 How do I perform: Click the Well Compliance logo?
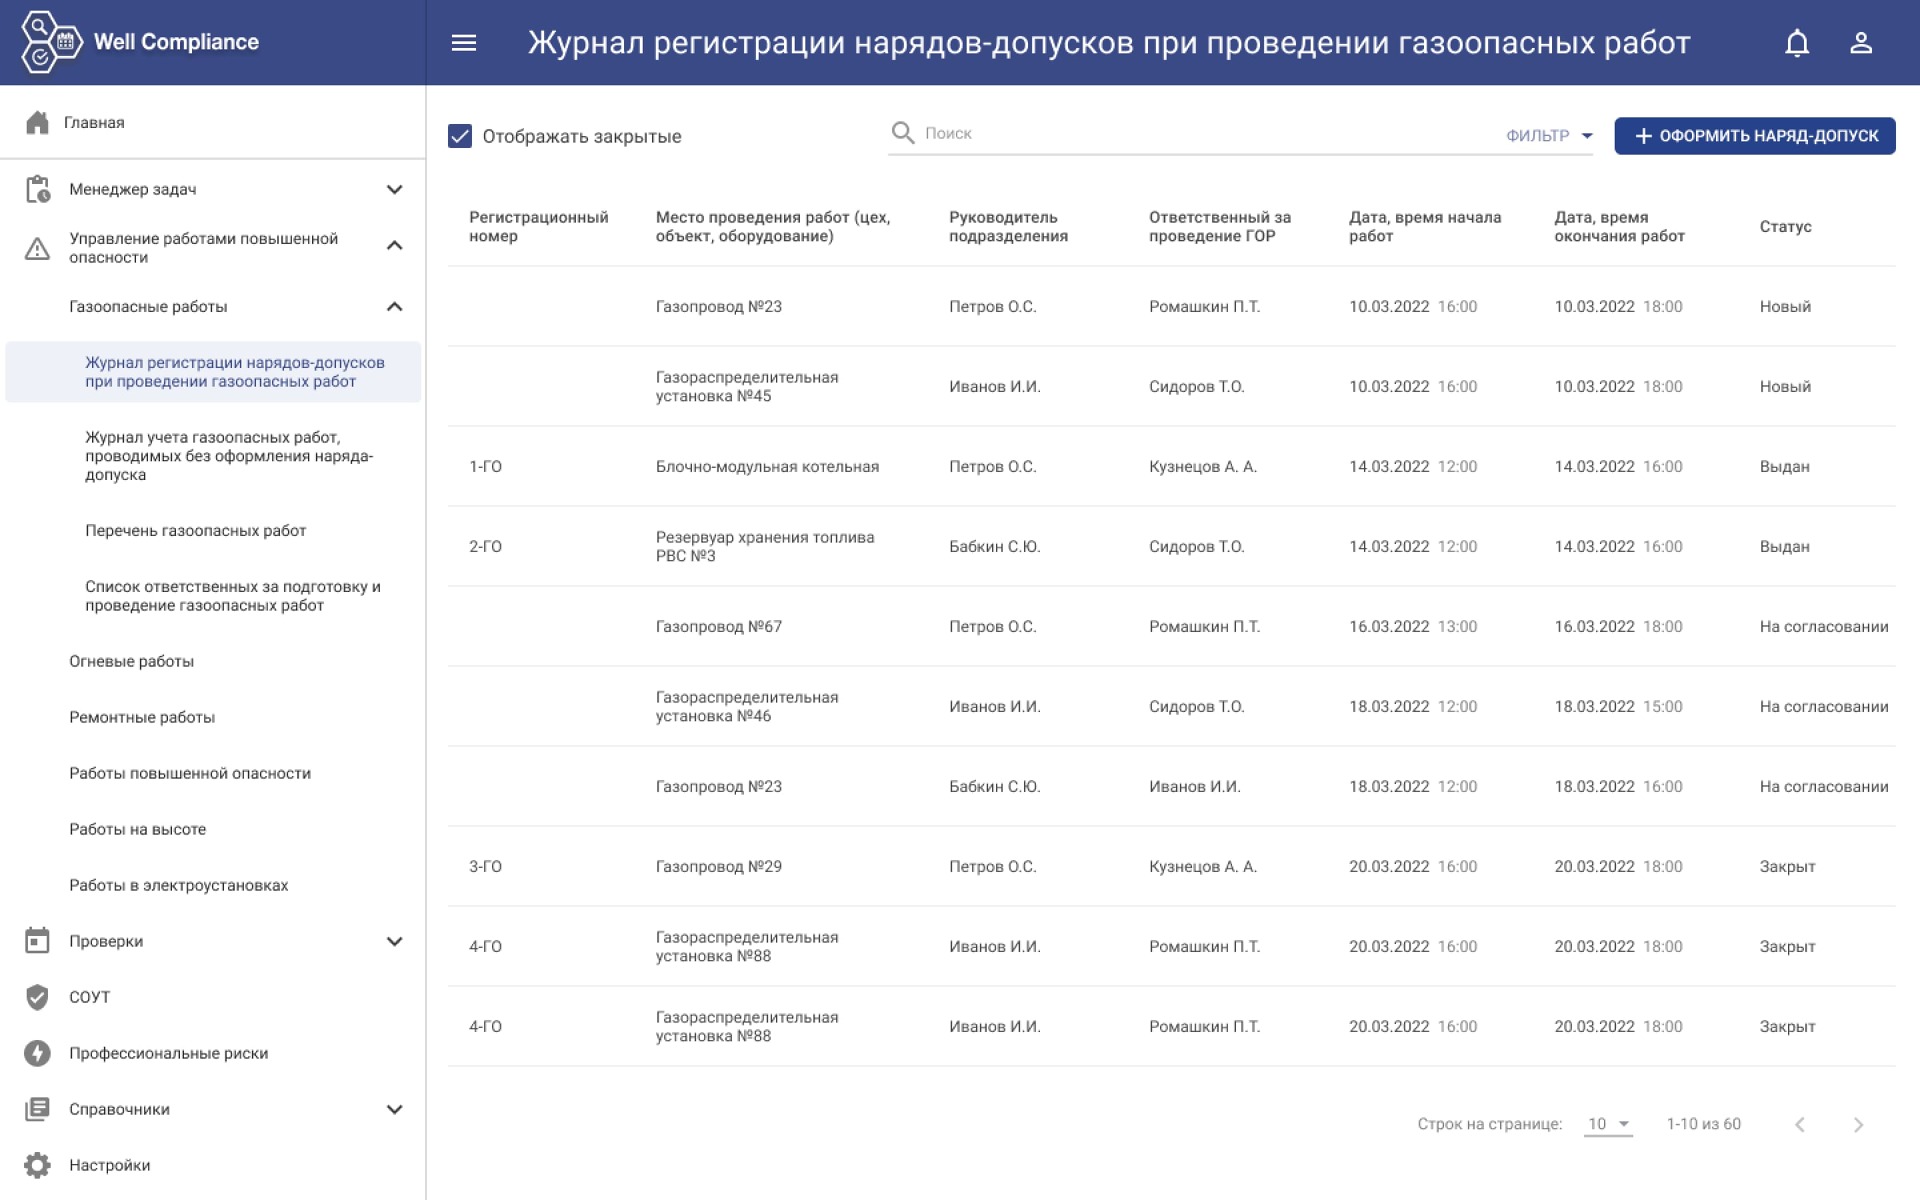(x=52, y=42)
